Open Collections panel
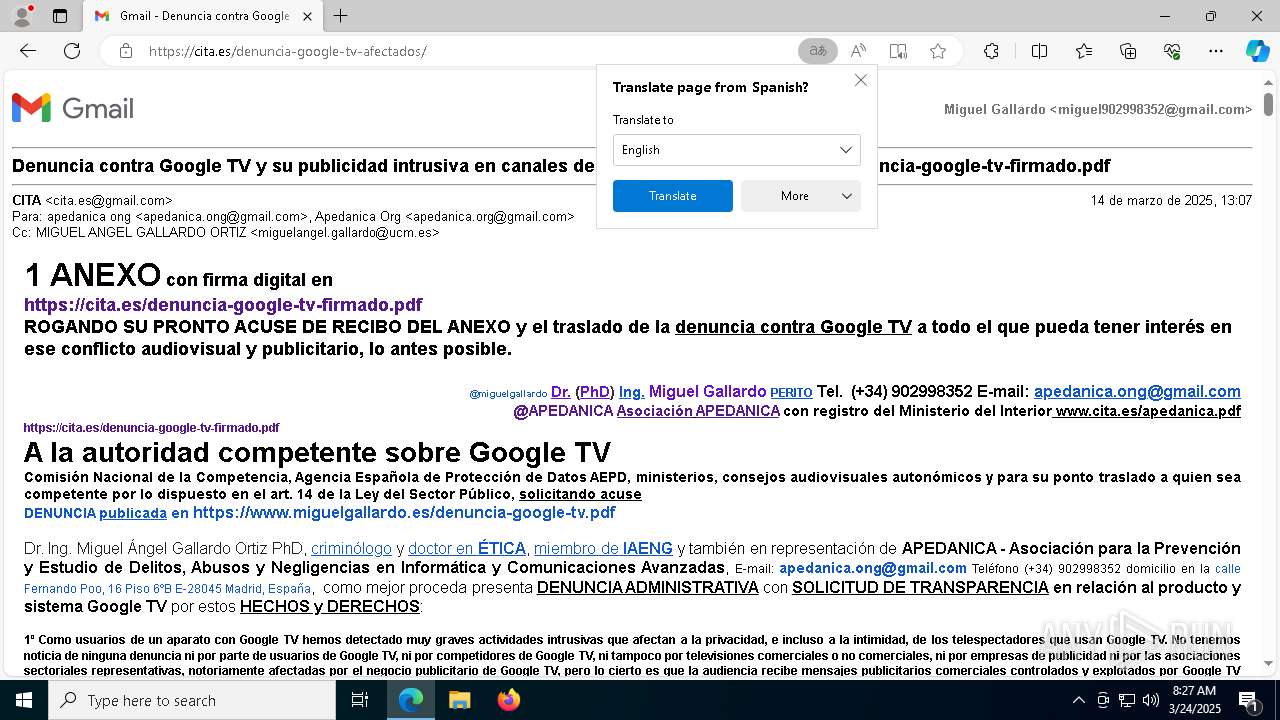 [1128, 51]
